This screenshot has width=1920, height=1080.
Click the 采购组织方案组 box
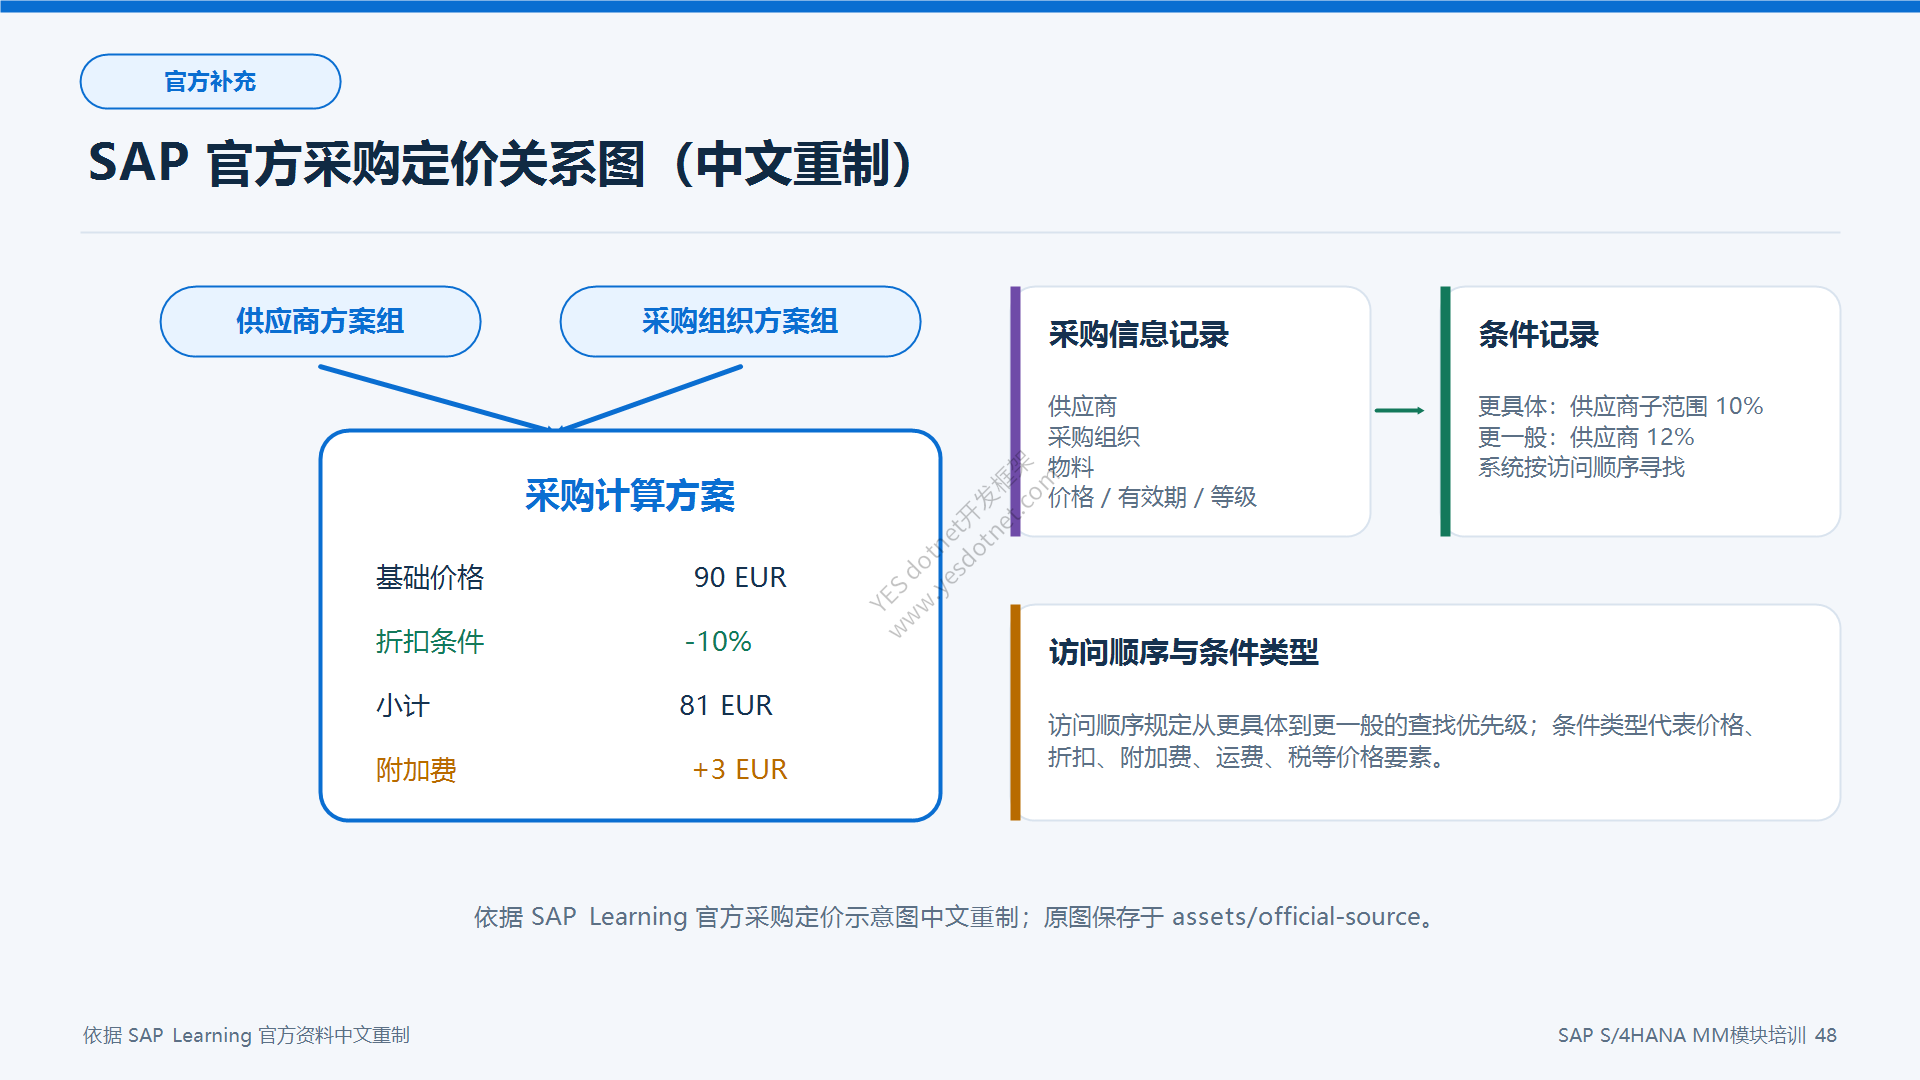740,321
